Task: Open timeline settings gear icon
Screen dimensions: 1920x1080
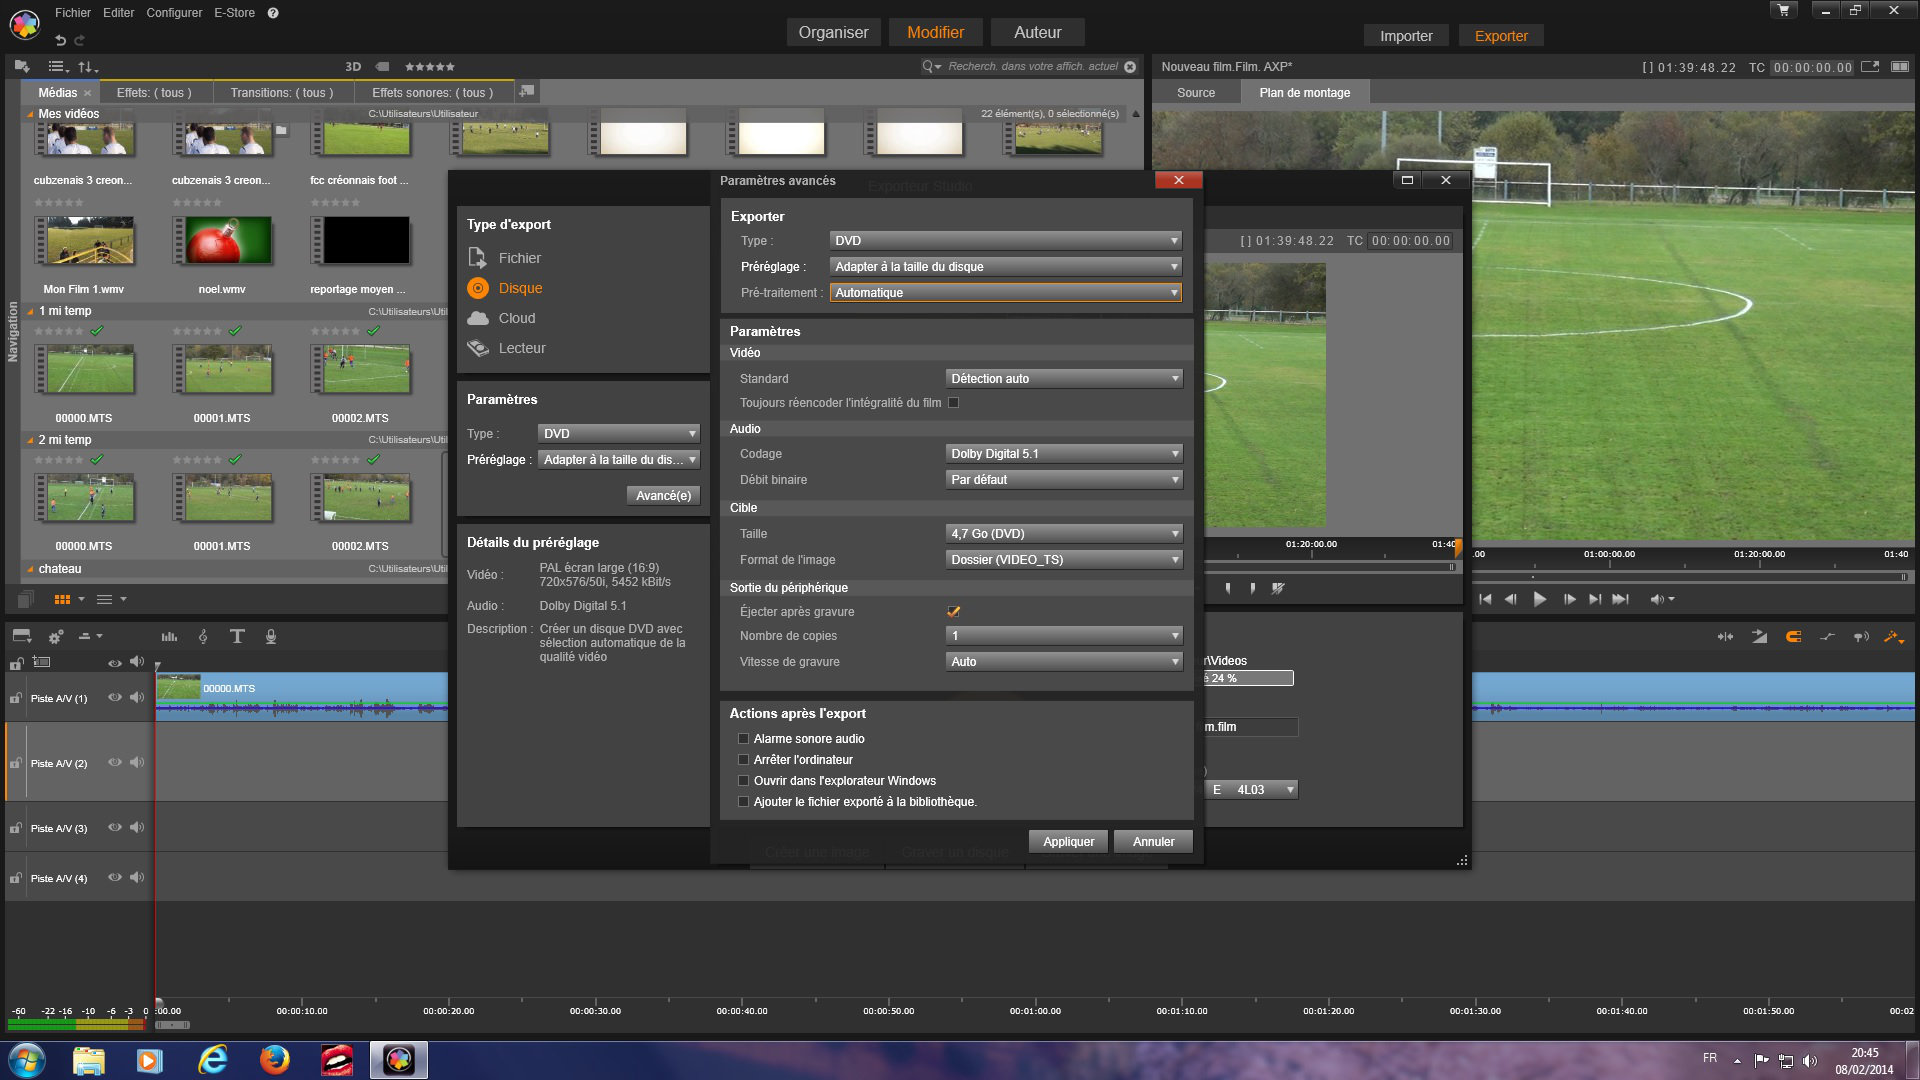Action: [x=56, y=636]
